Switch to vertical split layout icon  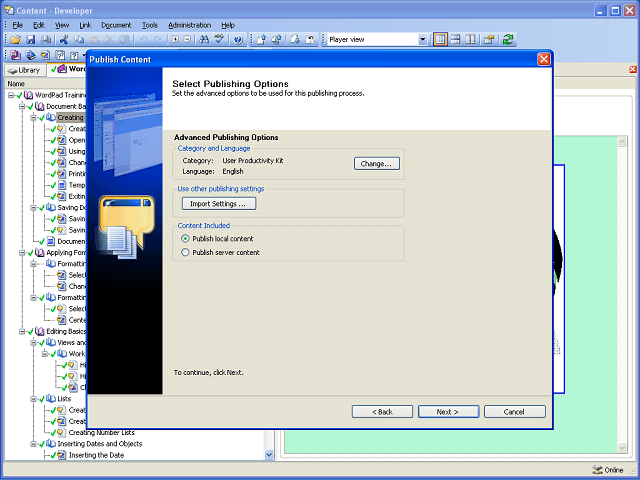(470, 40)
